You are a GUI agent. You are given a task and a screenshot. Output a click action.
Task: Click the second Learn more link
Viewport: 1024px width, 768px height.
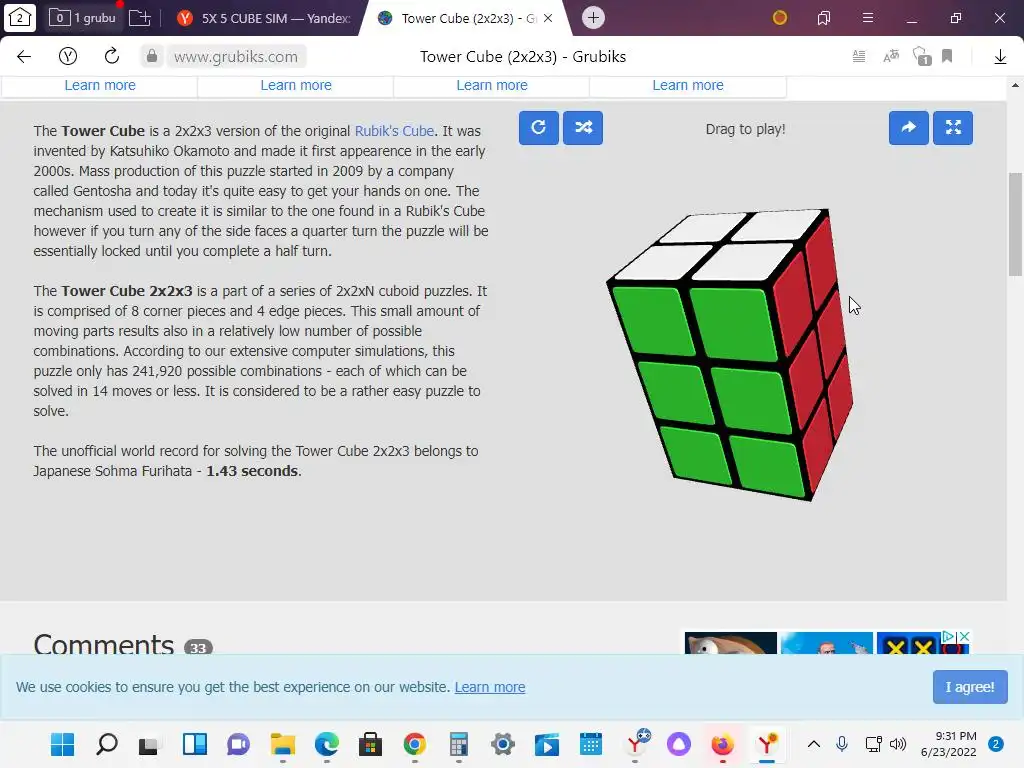pos(296,85)
